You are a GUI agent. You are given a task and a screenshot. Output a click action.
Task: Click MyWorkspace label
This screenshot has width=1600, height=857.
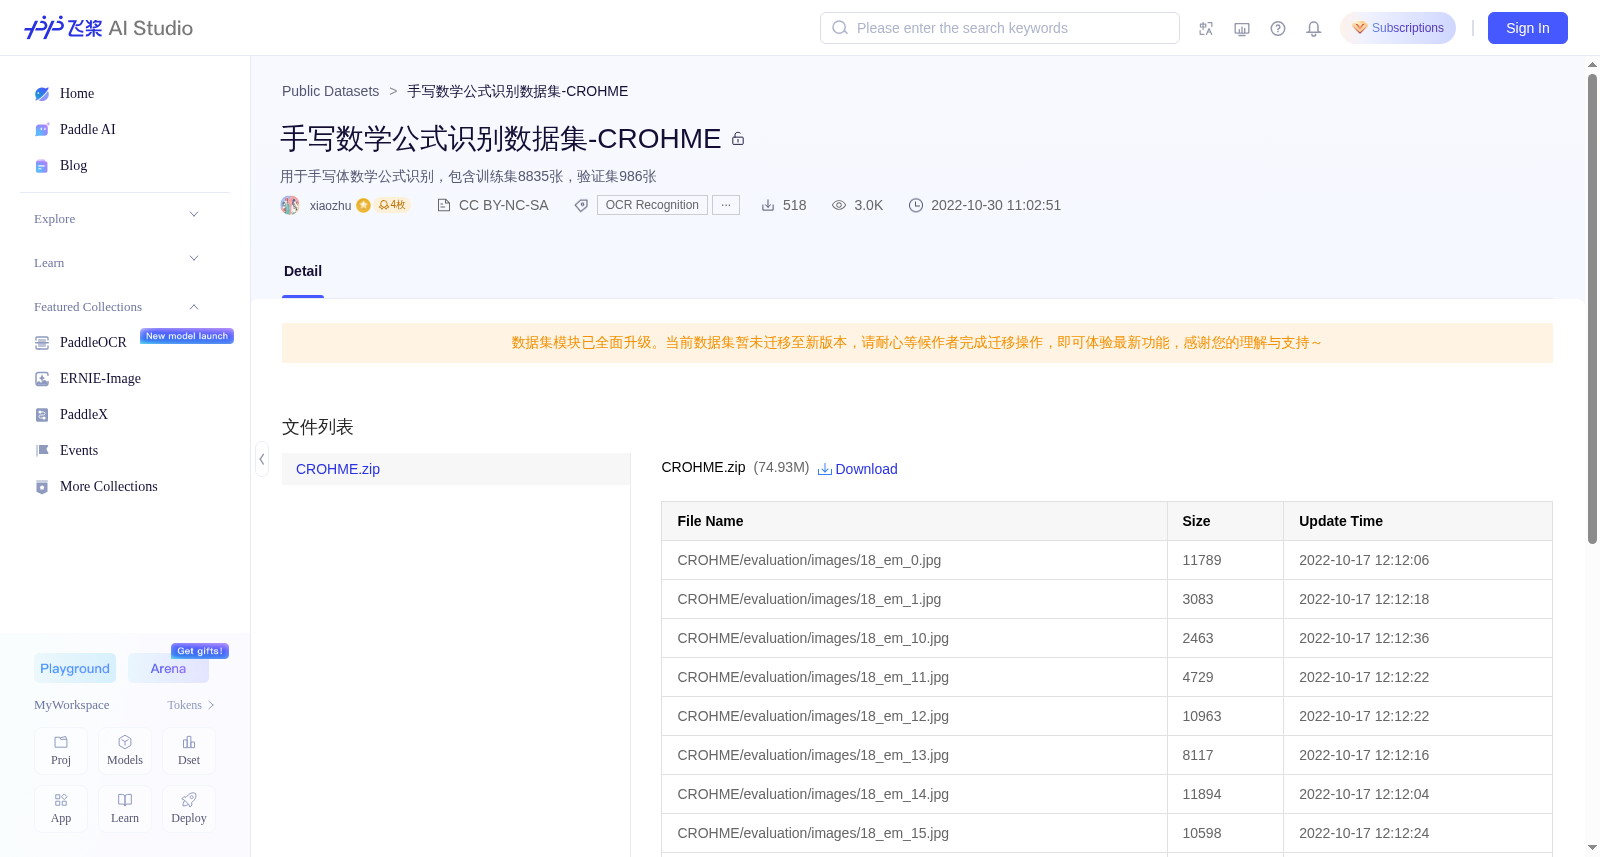click(72, 705)
